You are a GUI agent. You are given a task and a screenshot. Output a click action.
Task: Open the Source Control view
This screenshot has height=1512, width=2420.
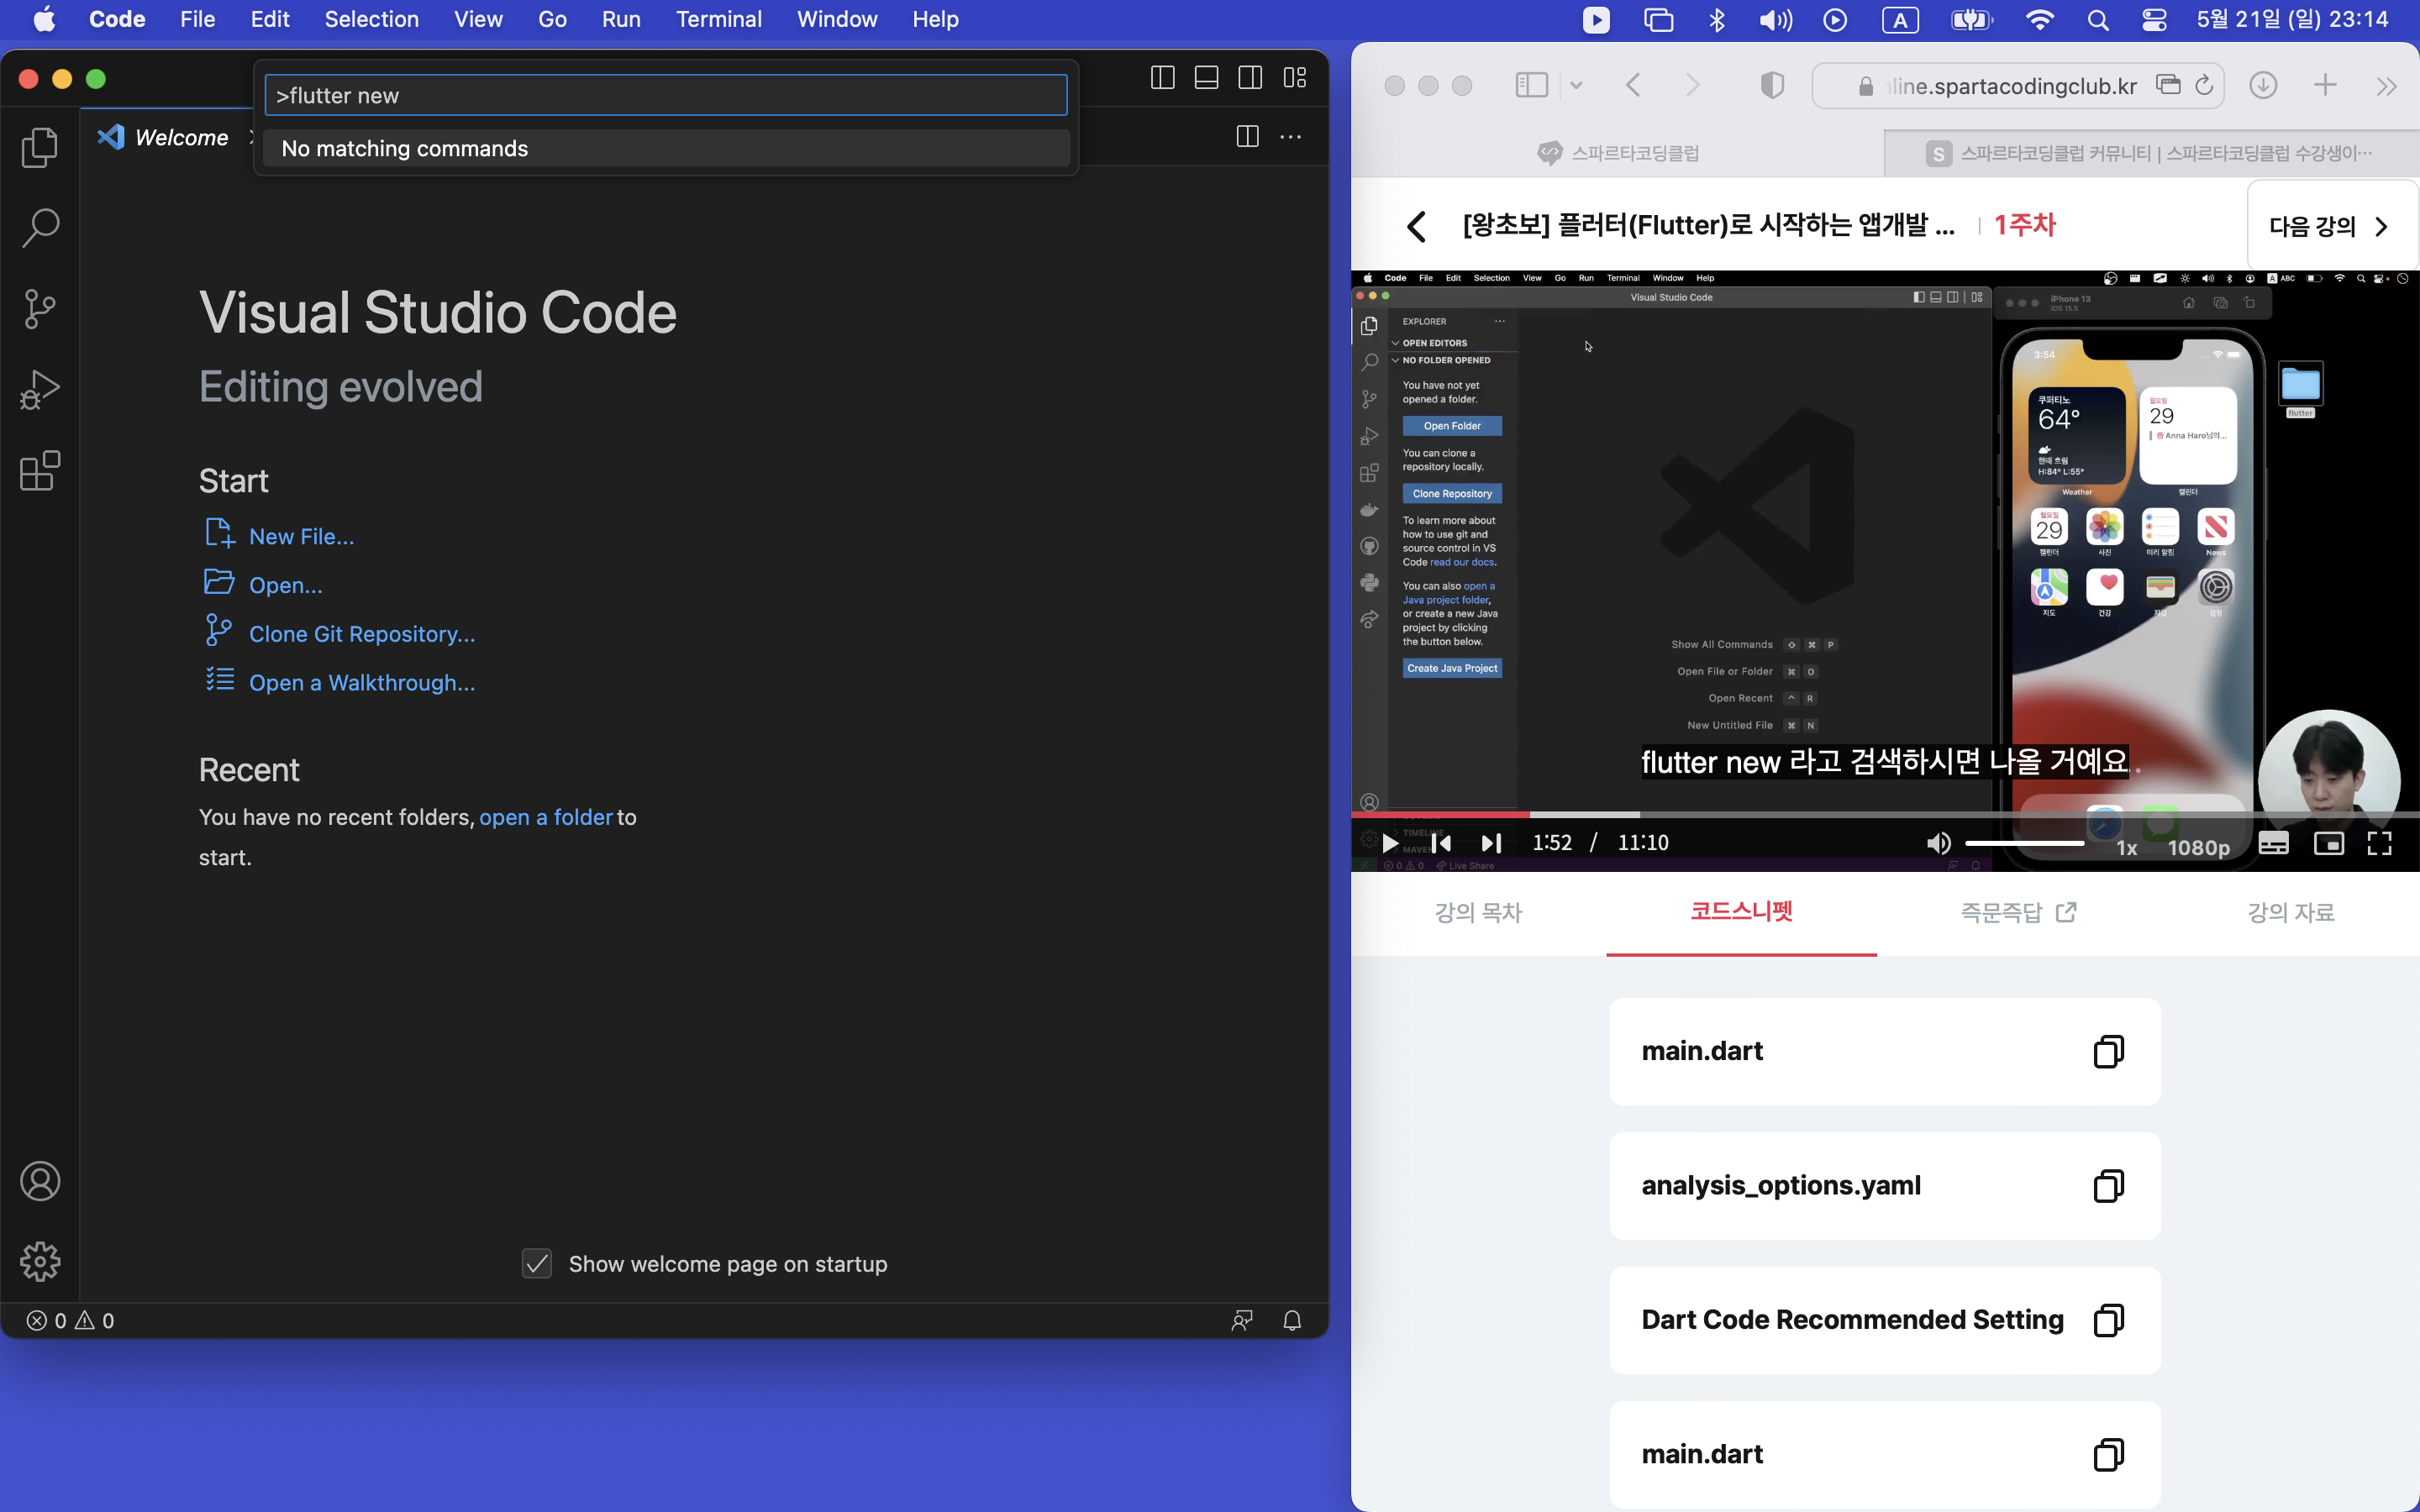(40, 309)
